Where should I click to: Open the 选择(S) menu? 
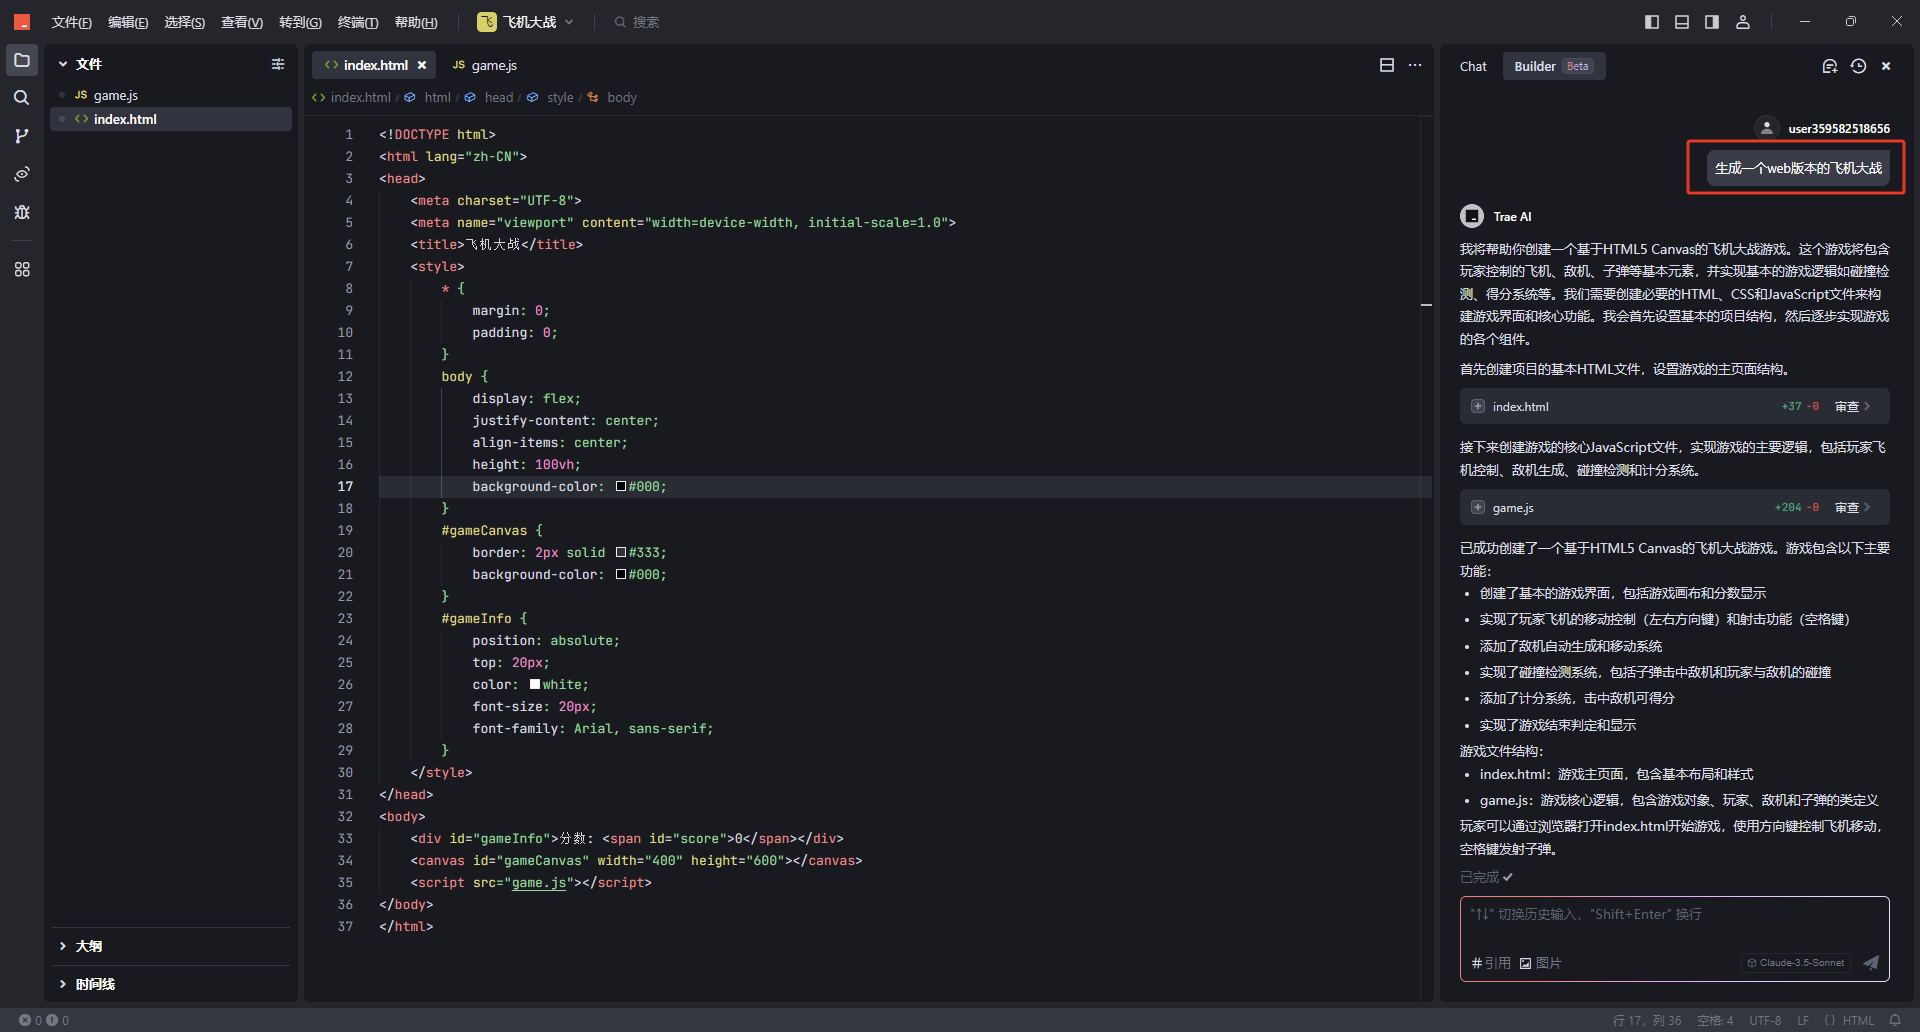185,22
